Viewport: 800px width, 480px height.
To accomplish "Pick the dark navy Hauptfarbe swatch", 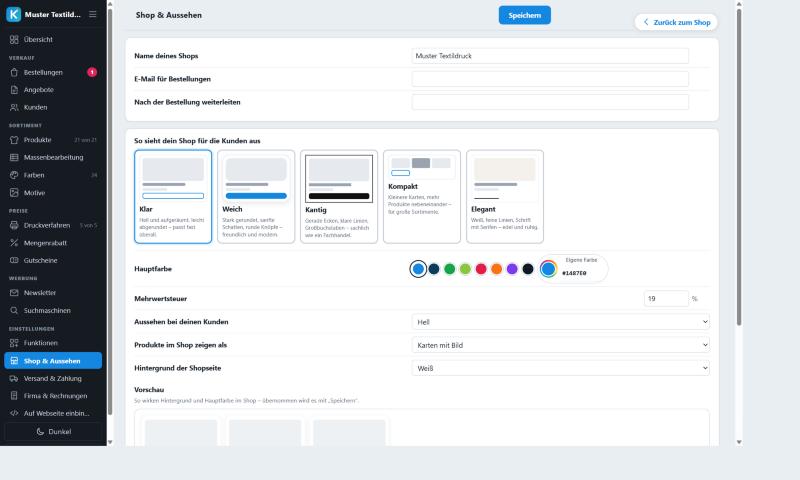I will click(x=434, y=269).
